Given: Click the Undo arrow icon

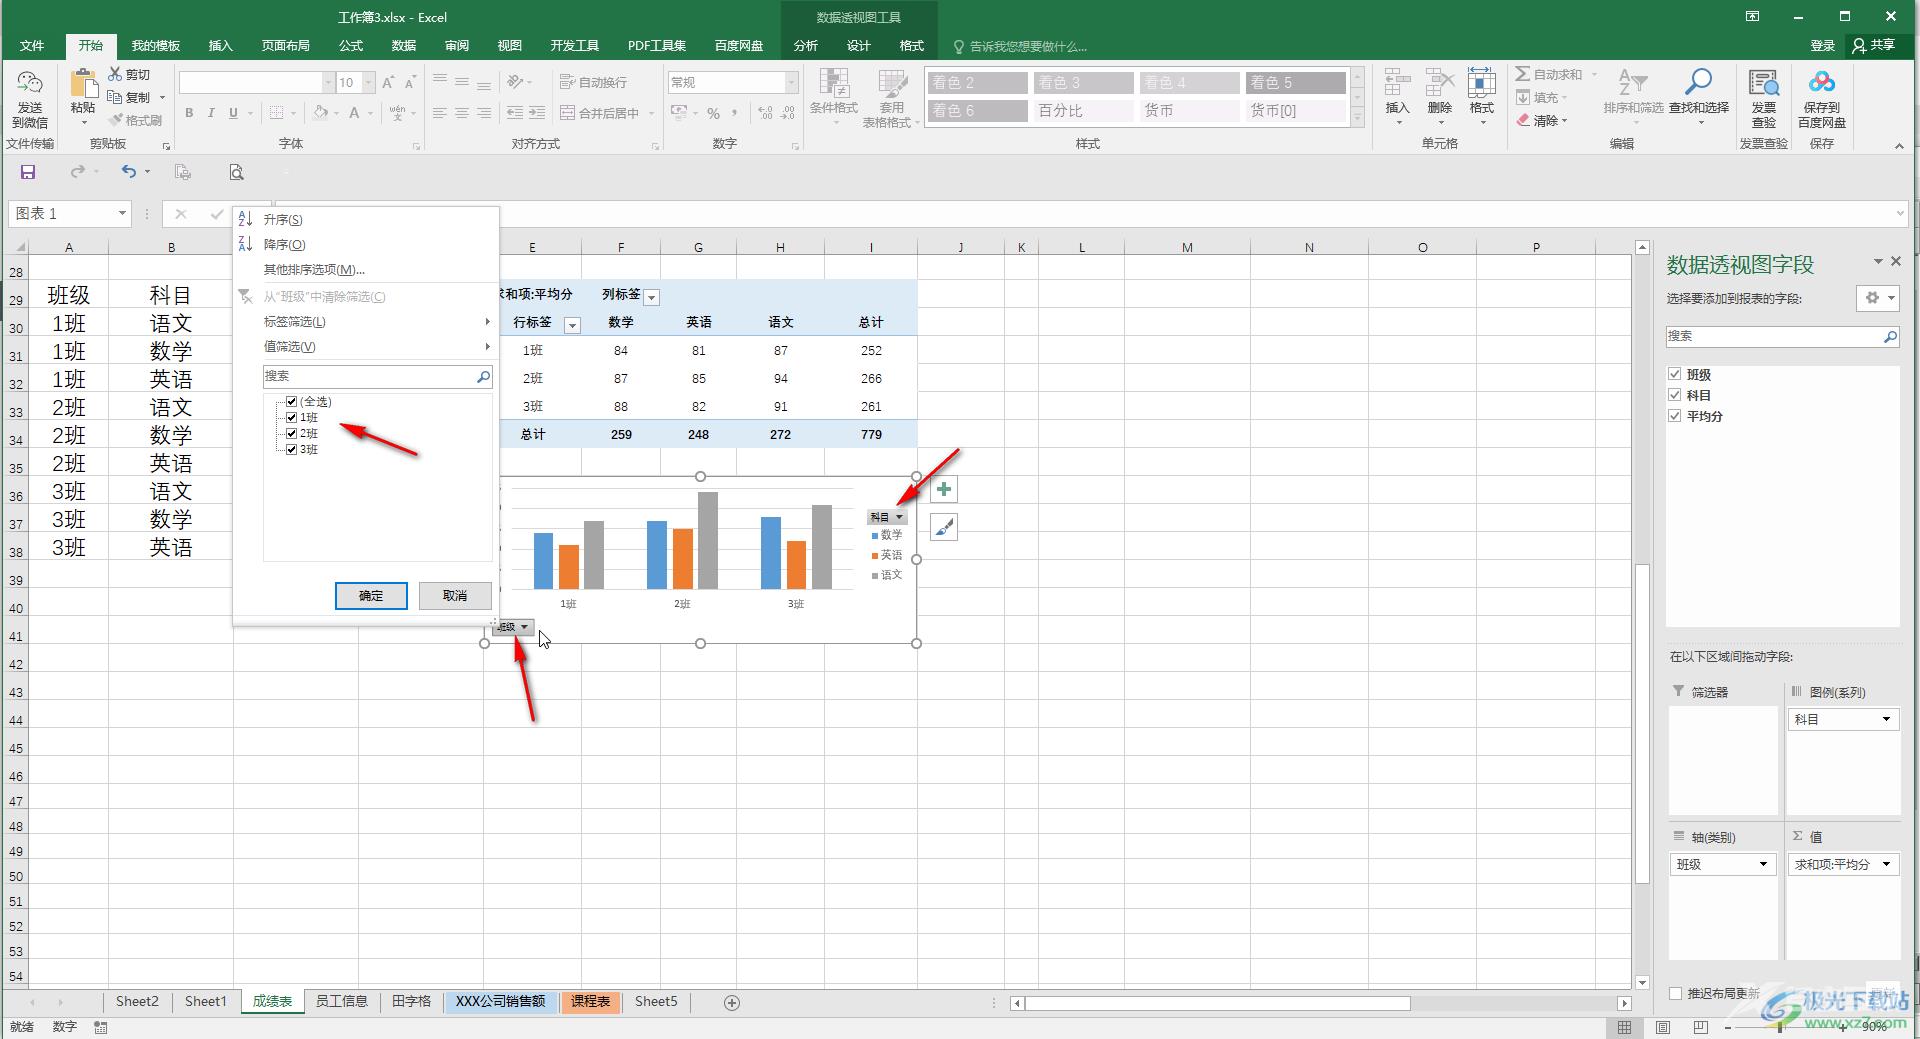Looking at the screenshot, I should pos(129,172).
